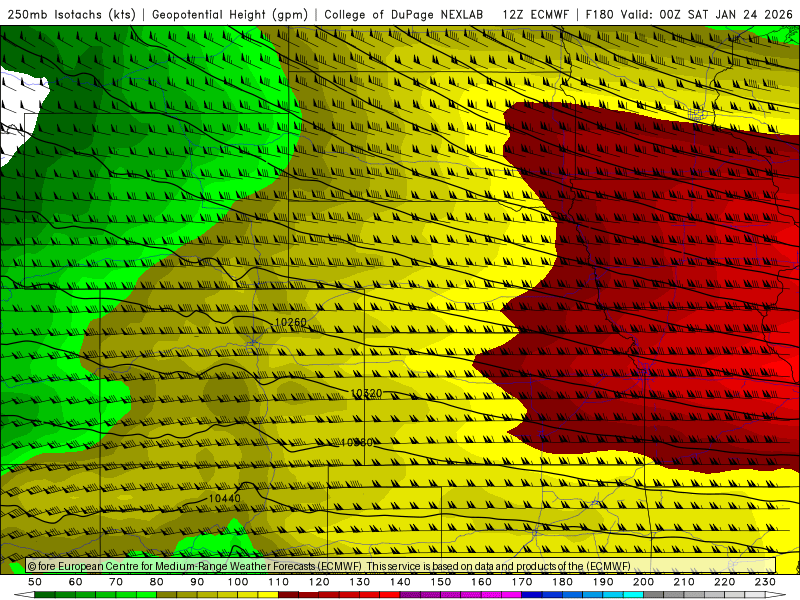Click the "250mb Isotachs (kts)" title text
The image size is (800, 600).
[71, 14]
